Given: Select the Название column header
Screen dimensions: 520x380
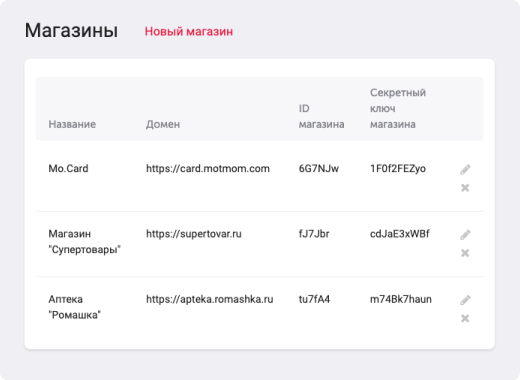Looking at the screenshot, I should (72, 124).
